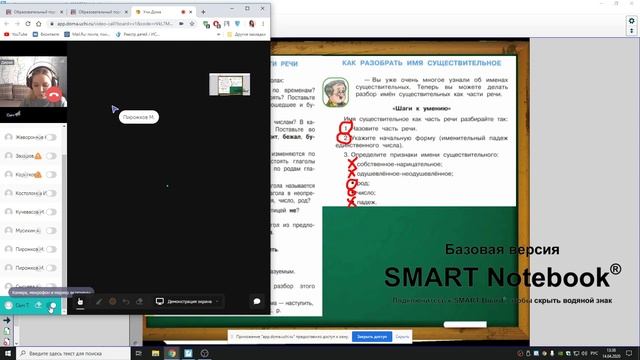Bookmark this page with the star
The height and width of the screenshot is (360, 640).
pos(192,24)
